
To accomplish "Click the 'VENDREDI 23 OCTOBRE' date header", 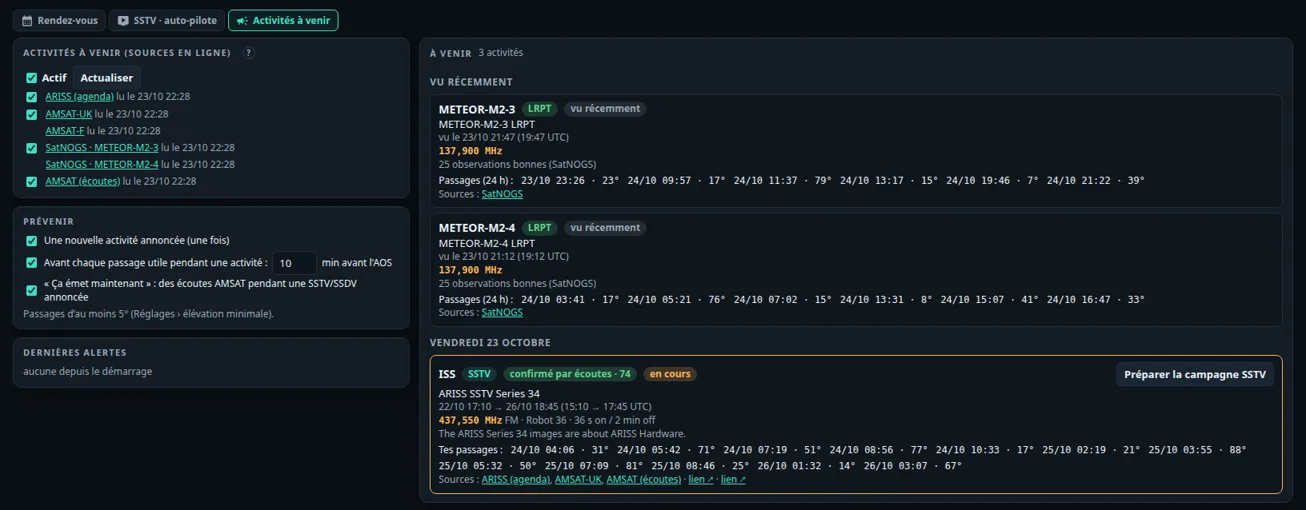I will point(490,343).
